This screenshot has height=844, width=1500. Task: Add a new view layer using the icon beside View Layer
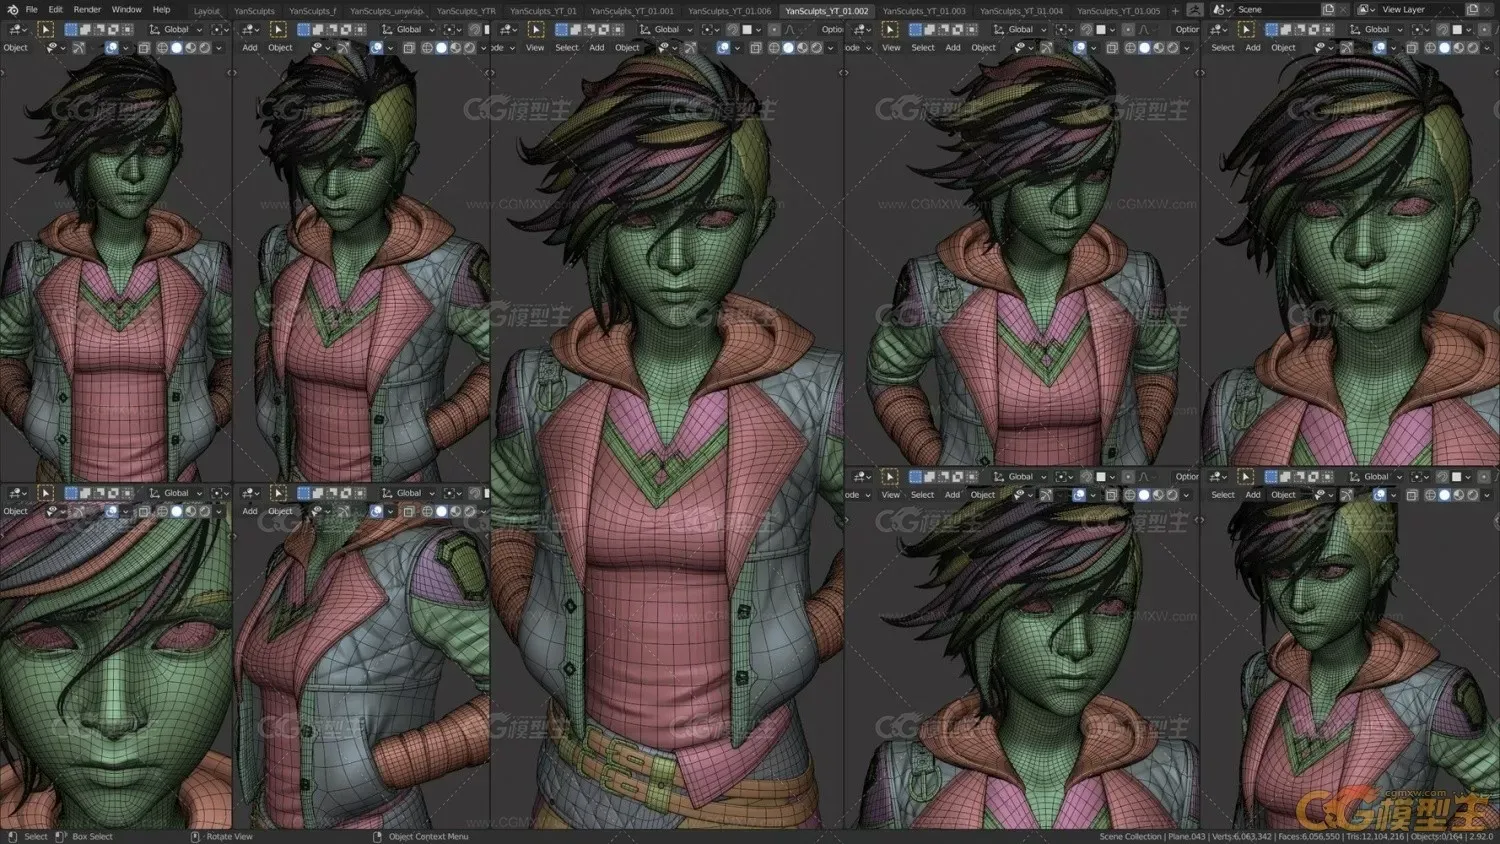[x=1472, y=10]
